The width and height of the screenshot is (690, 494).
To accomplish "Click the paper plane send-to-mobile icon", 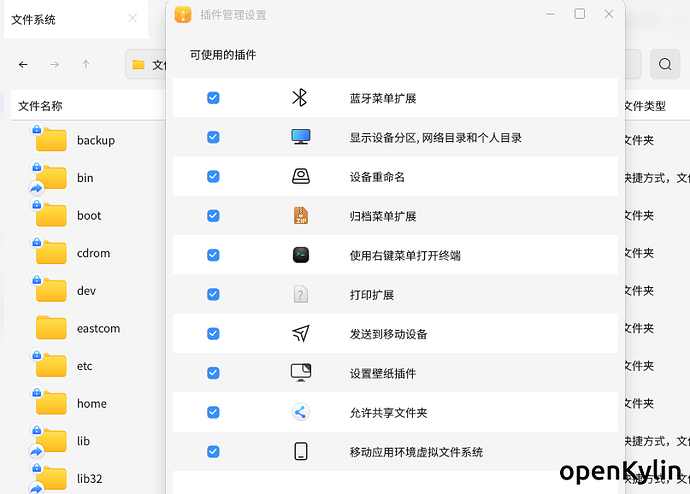I will point(301,334).
